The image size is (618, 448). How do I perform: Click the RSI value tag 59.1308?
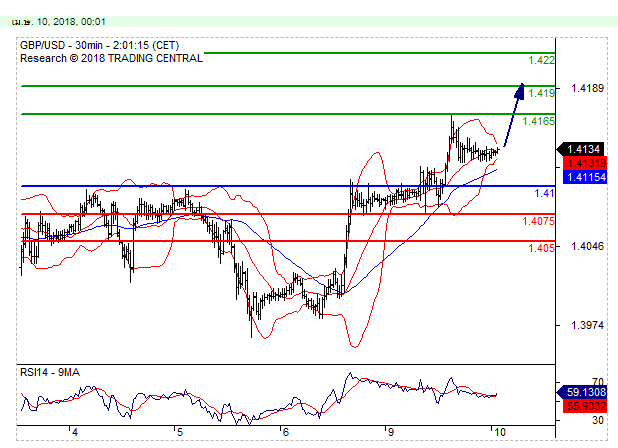[582, 392]
